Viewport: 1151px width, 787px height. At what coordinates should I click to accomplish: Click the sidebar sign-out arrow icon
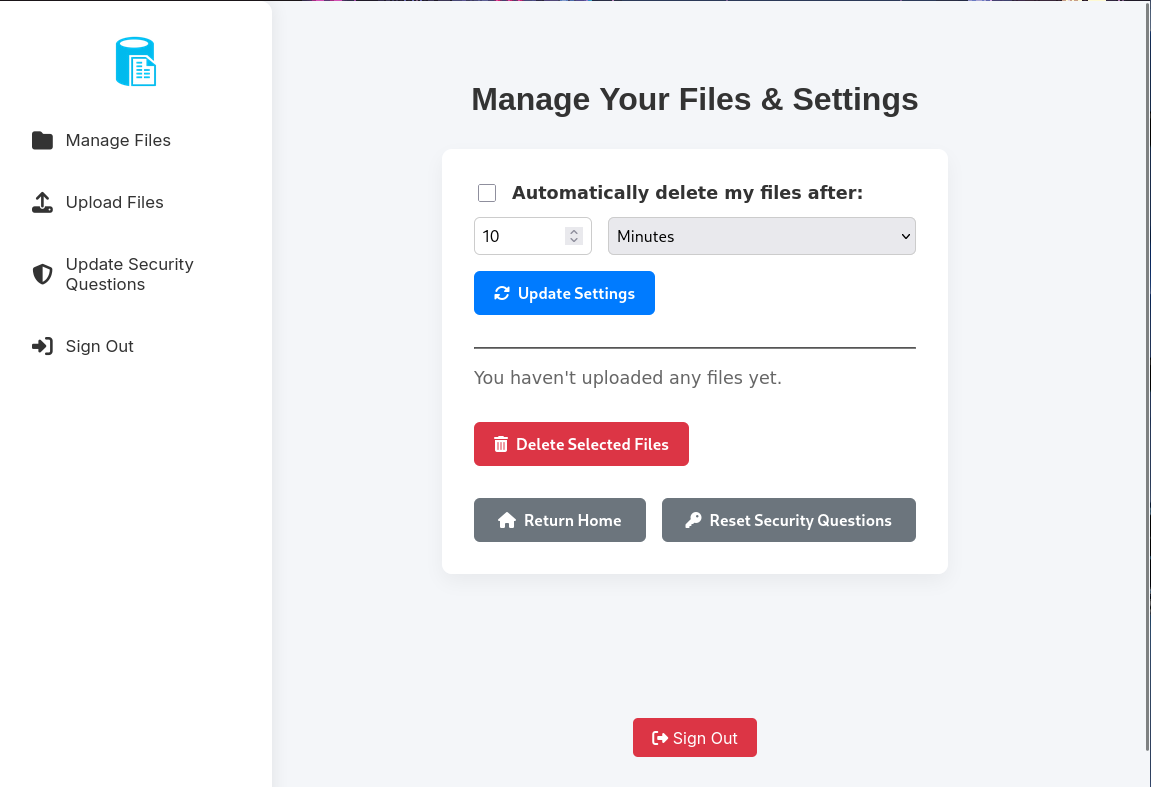(x=42, y=347)
